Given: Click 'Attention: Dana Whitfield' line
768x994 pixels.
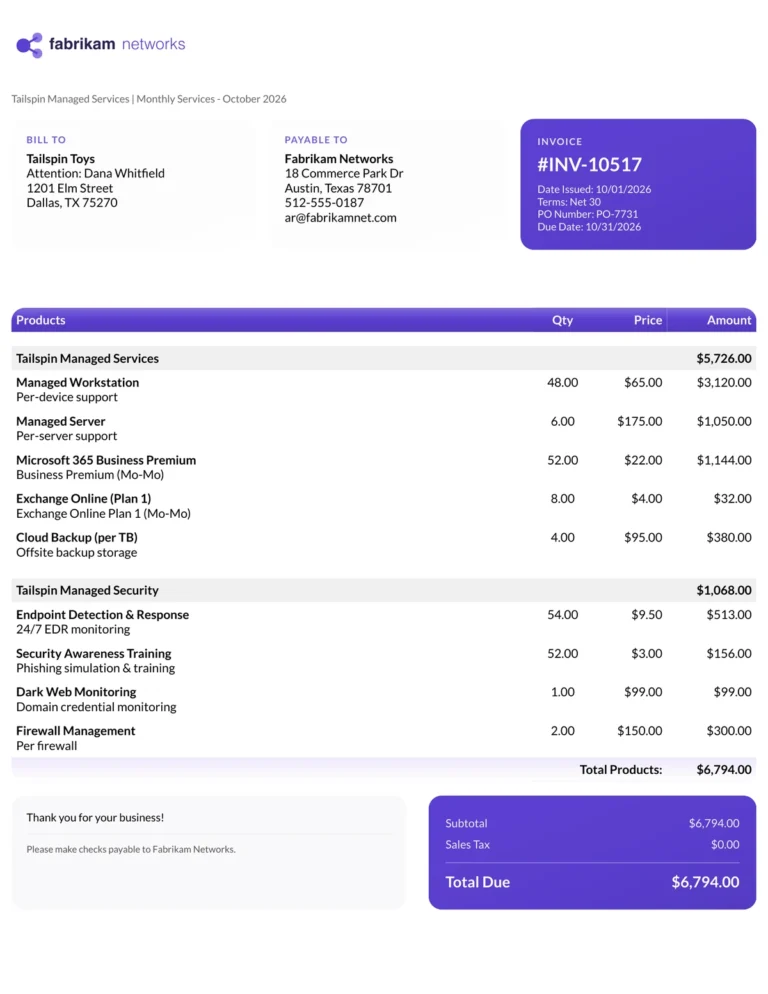Looking at the screenshot, I should click(95, 173).
